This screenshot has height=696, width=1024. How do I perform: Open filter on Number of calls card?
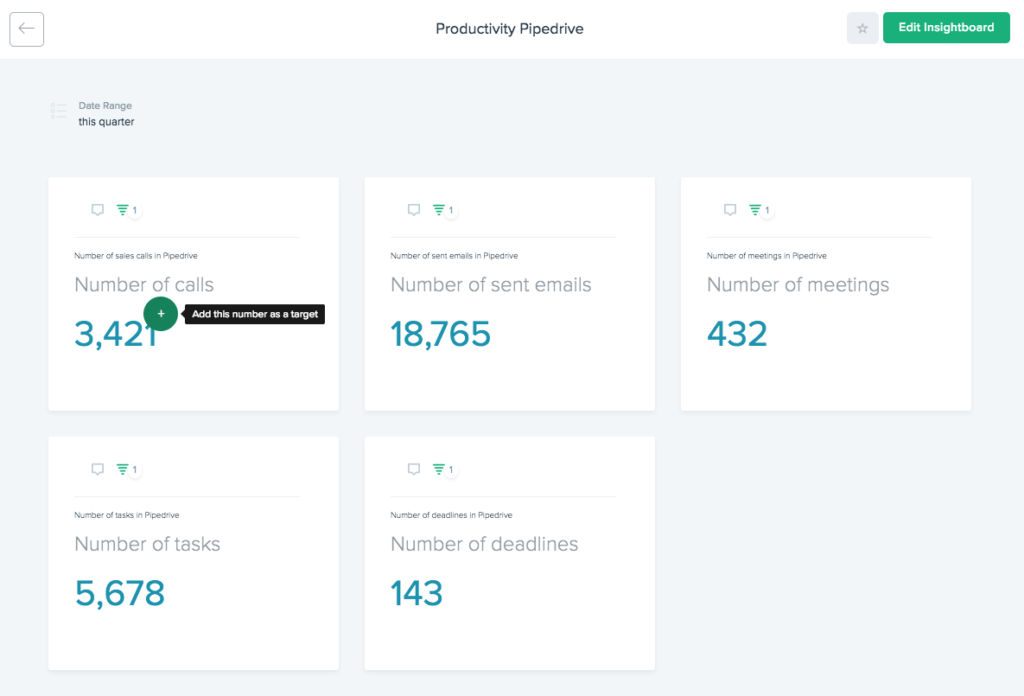(122, 210)
